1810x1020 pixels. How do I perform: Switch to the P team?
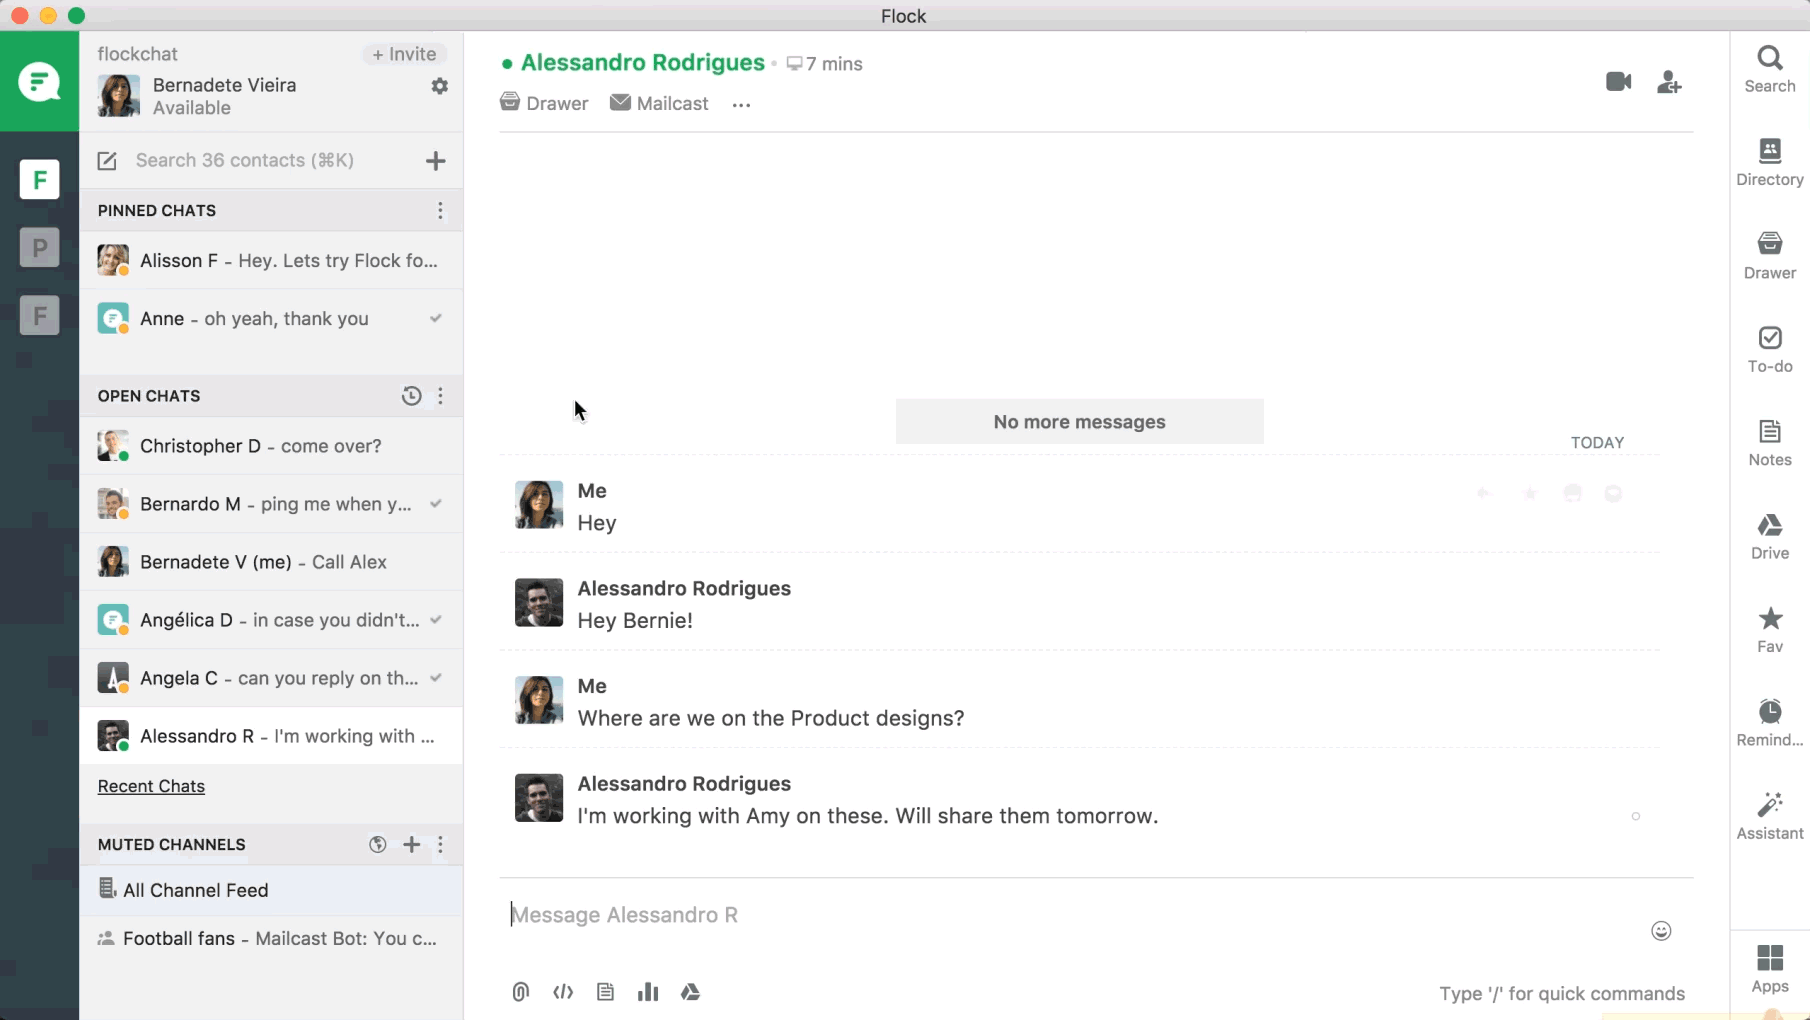39,248
